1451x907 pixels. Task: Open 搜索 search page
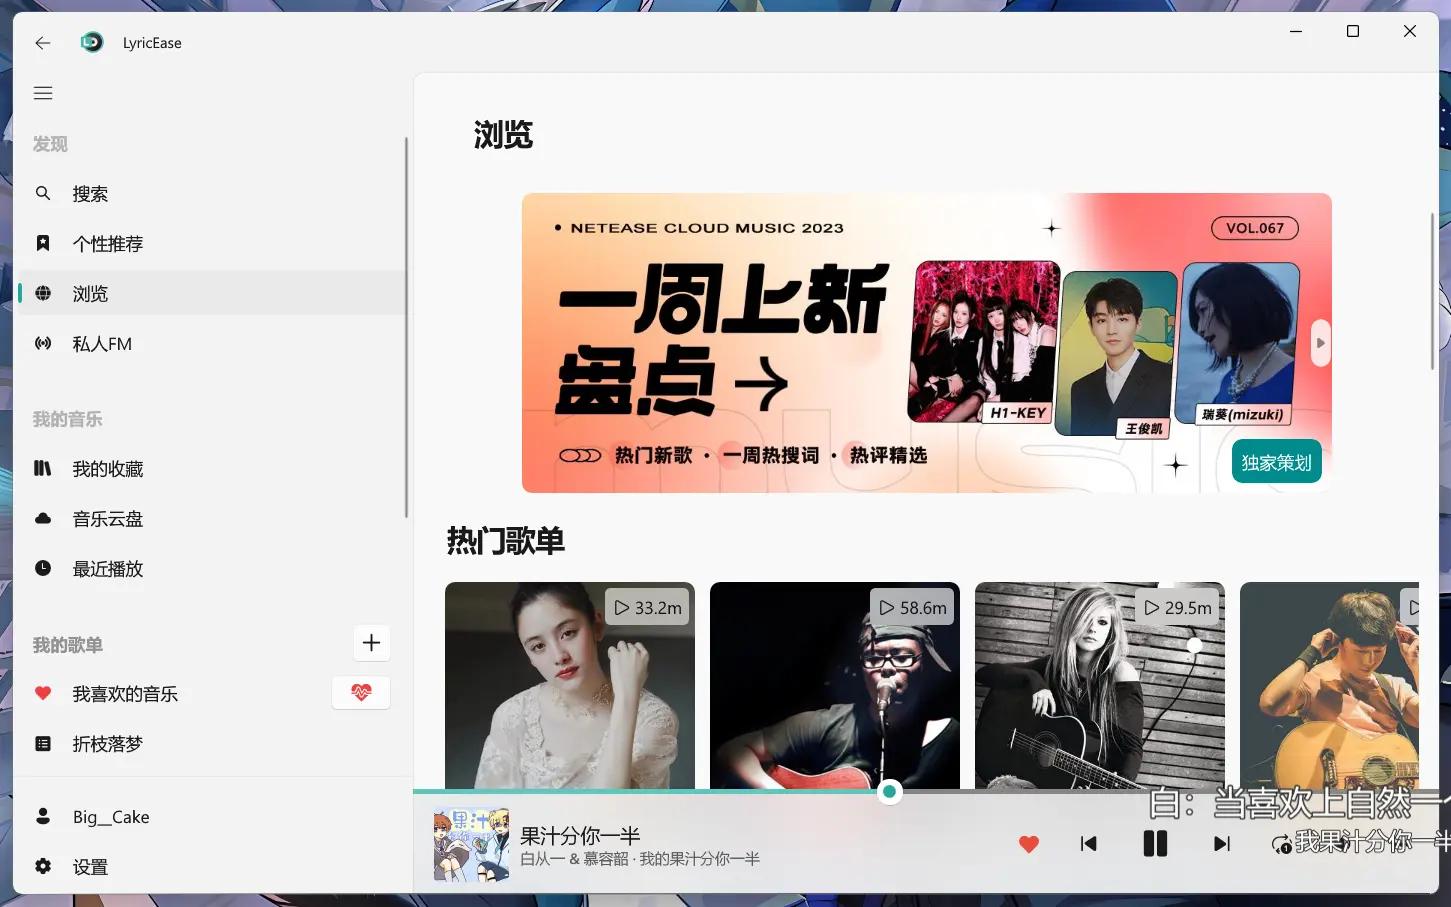coord(90,194)
